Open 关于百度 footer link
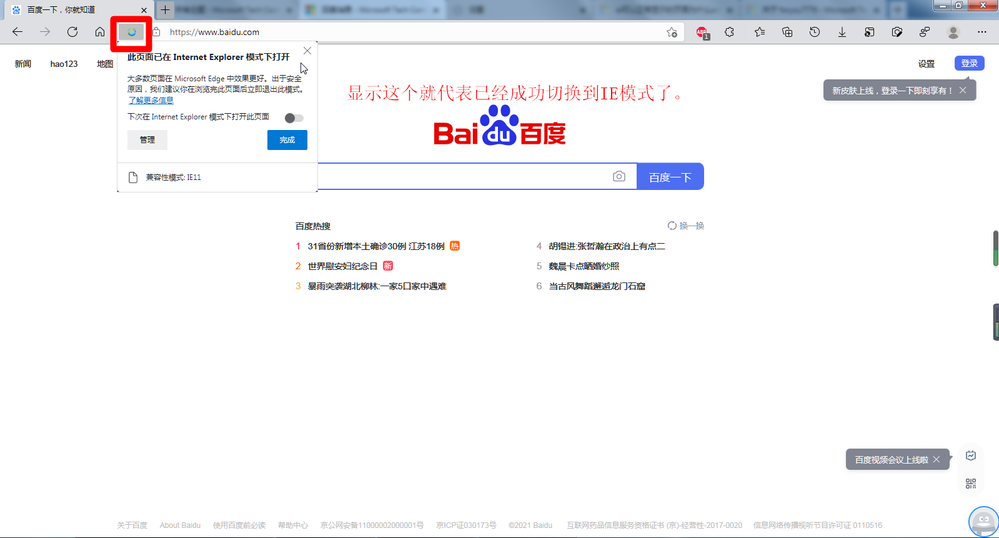 pos(132,525)
